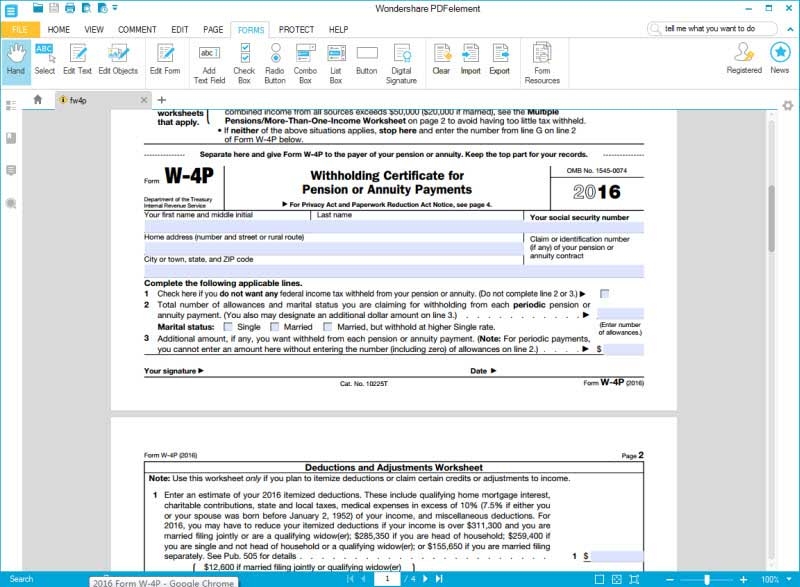Click the zoom slider handle

(707, 579)
